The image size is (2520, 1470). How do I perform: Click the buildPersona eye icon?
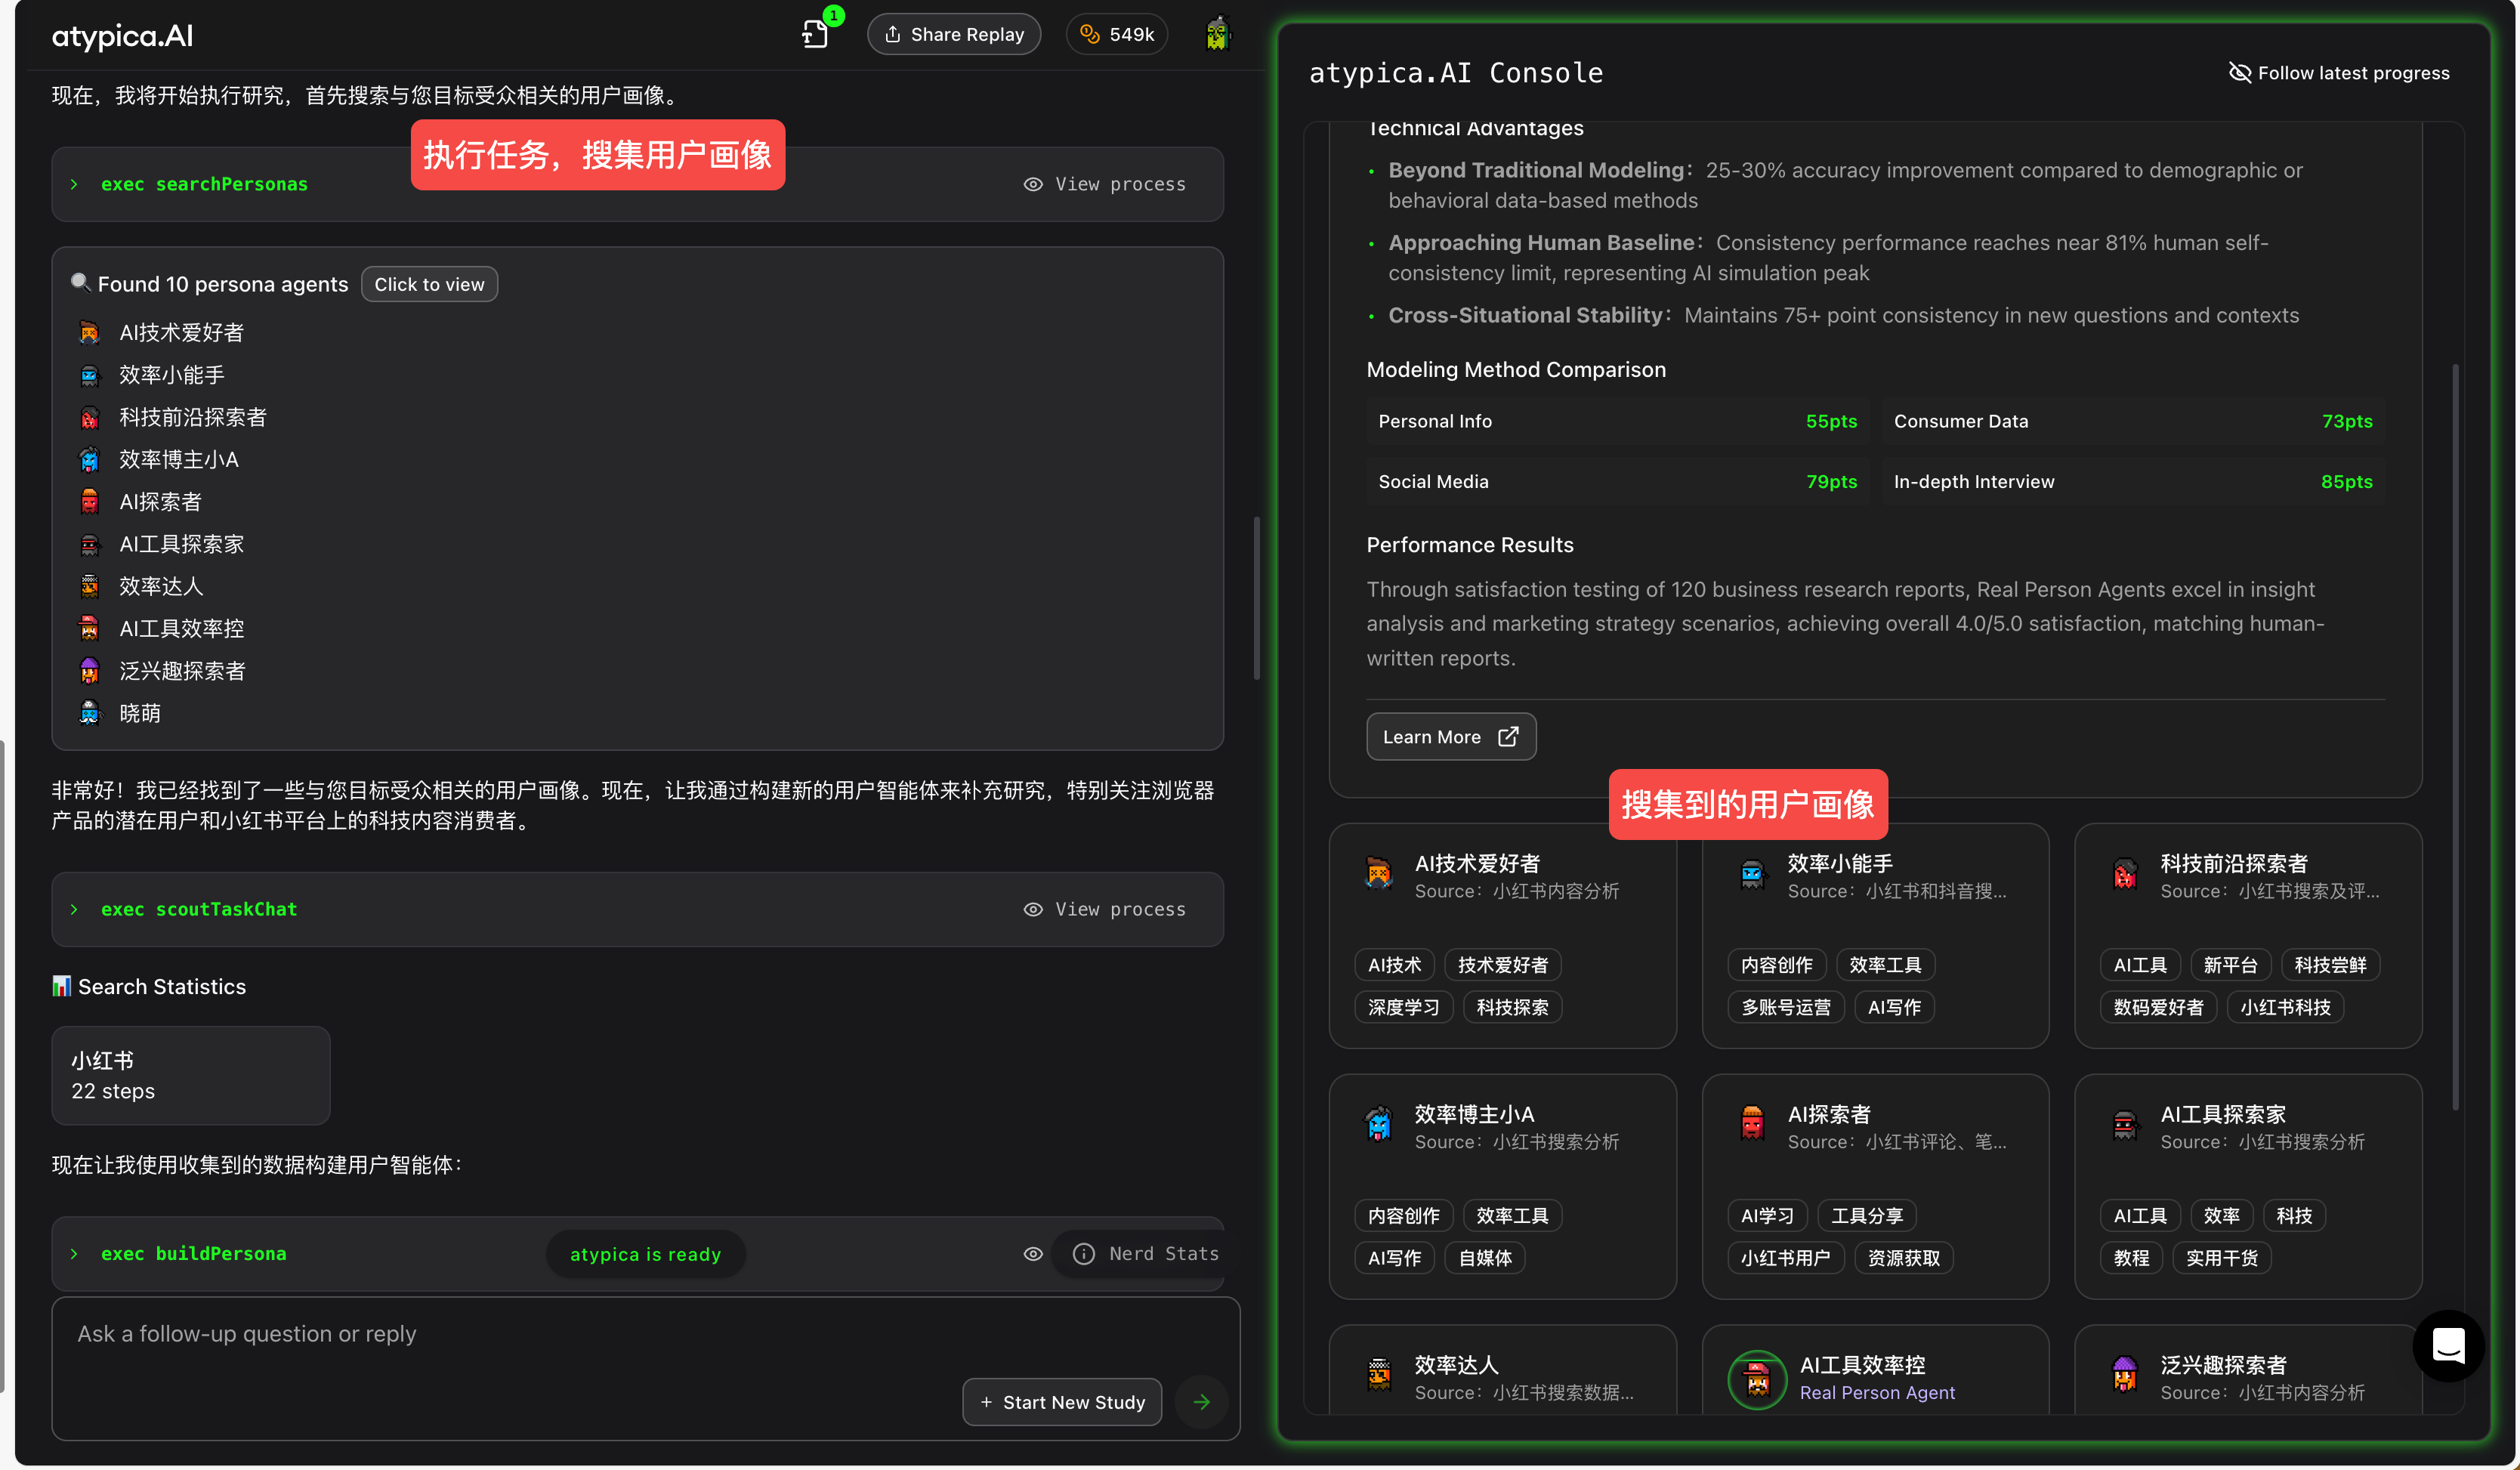click(x=1033, y=1253)
